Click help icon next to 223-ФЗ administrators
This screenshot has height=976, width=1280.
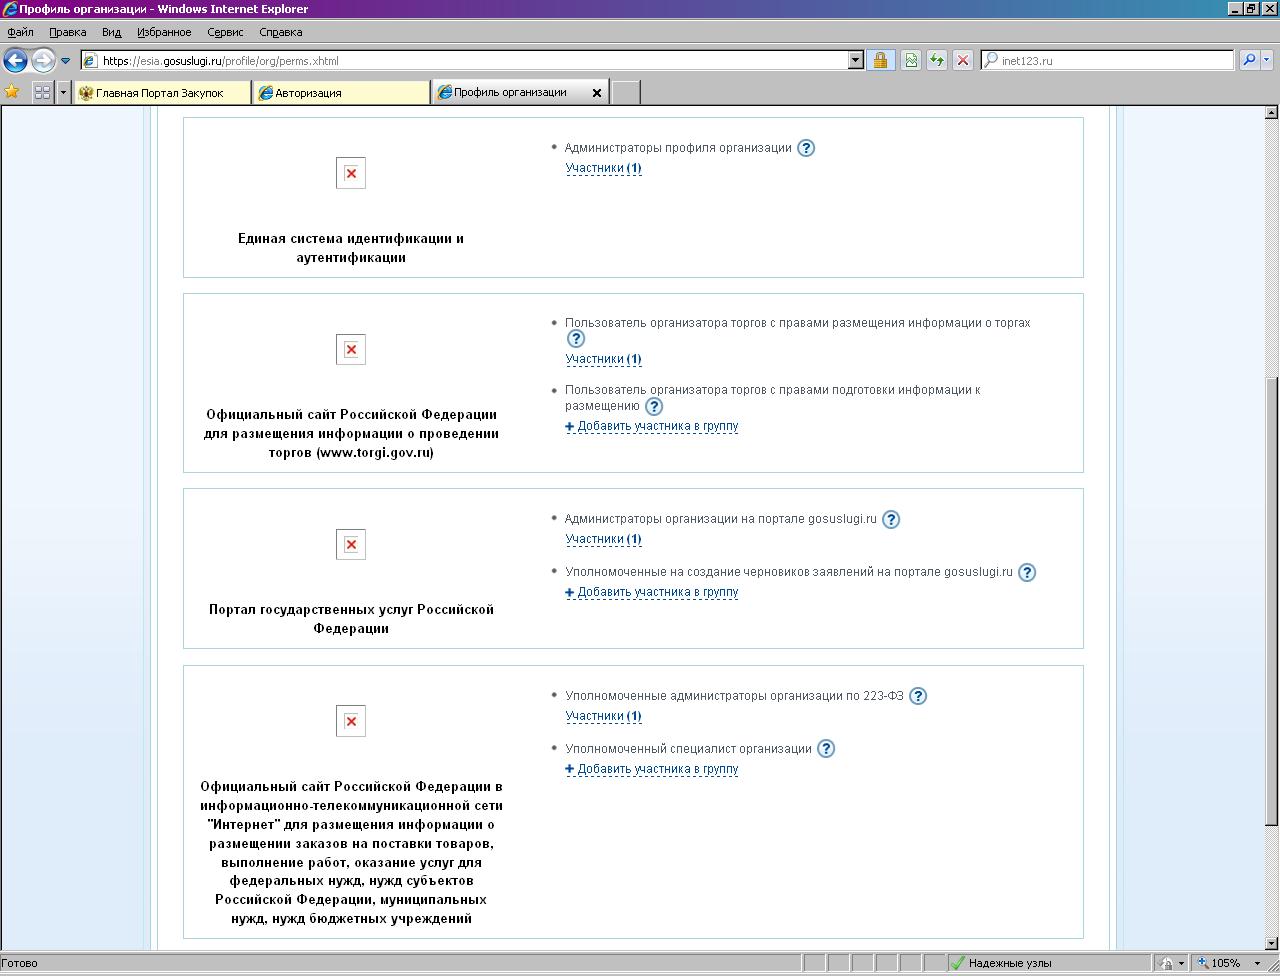point(918,696)
